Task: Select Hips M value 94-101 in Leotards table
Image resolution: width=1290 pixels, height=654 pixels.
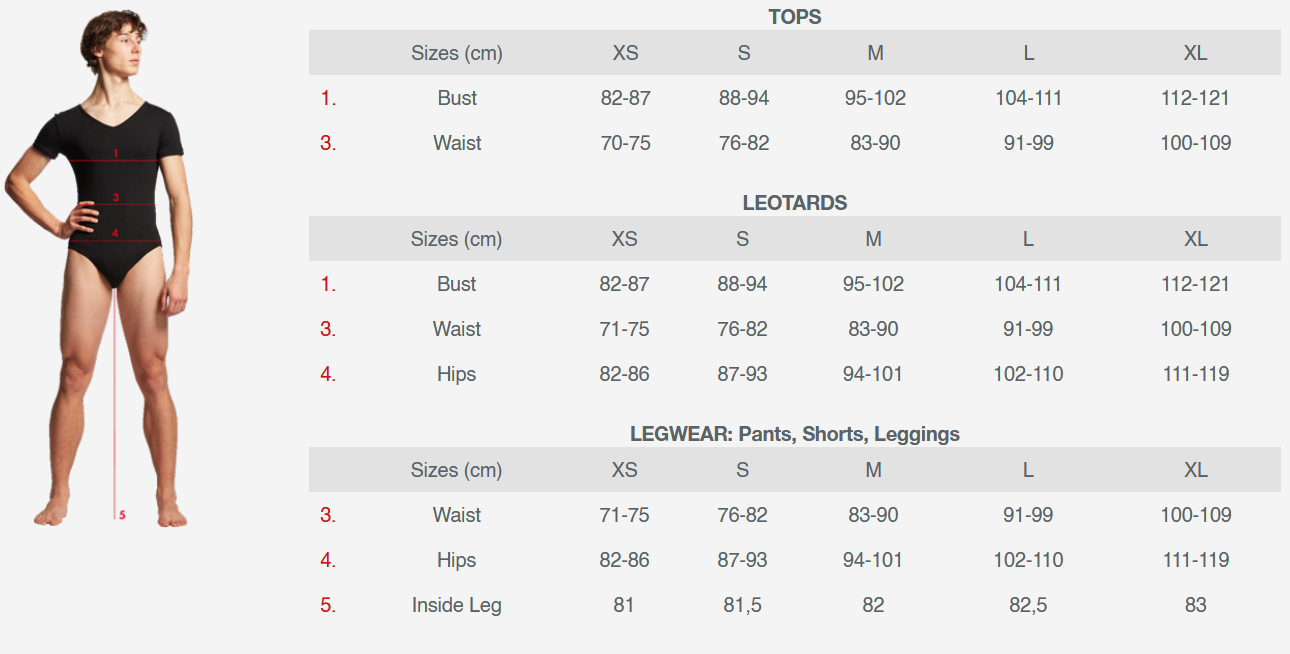Action: [873, 374]
